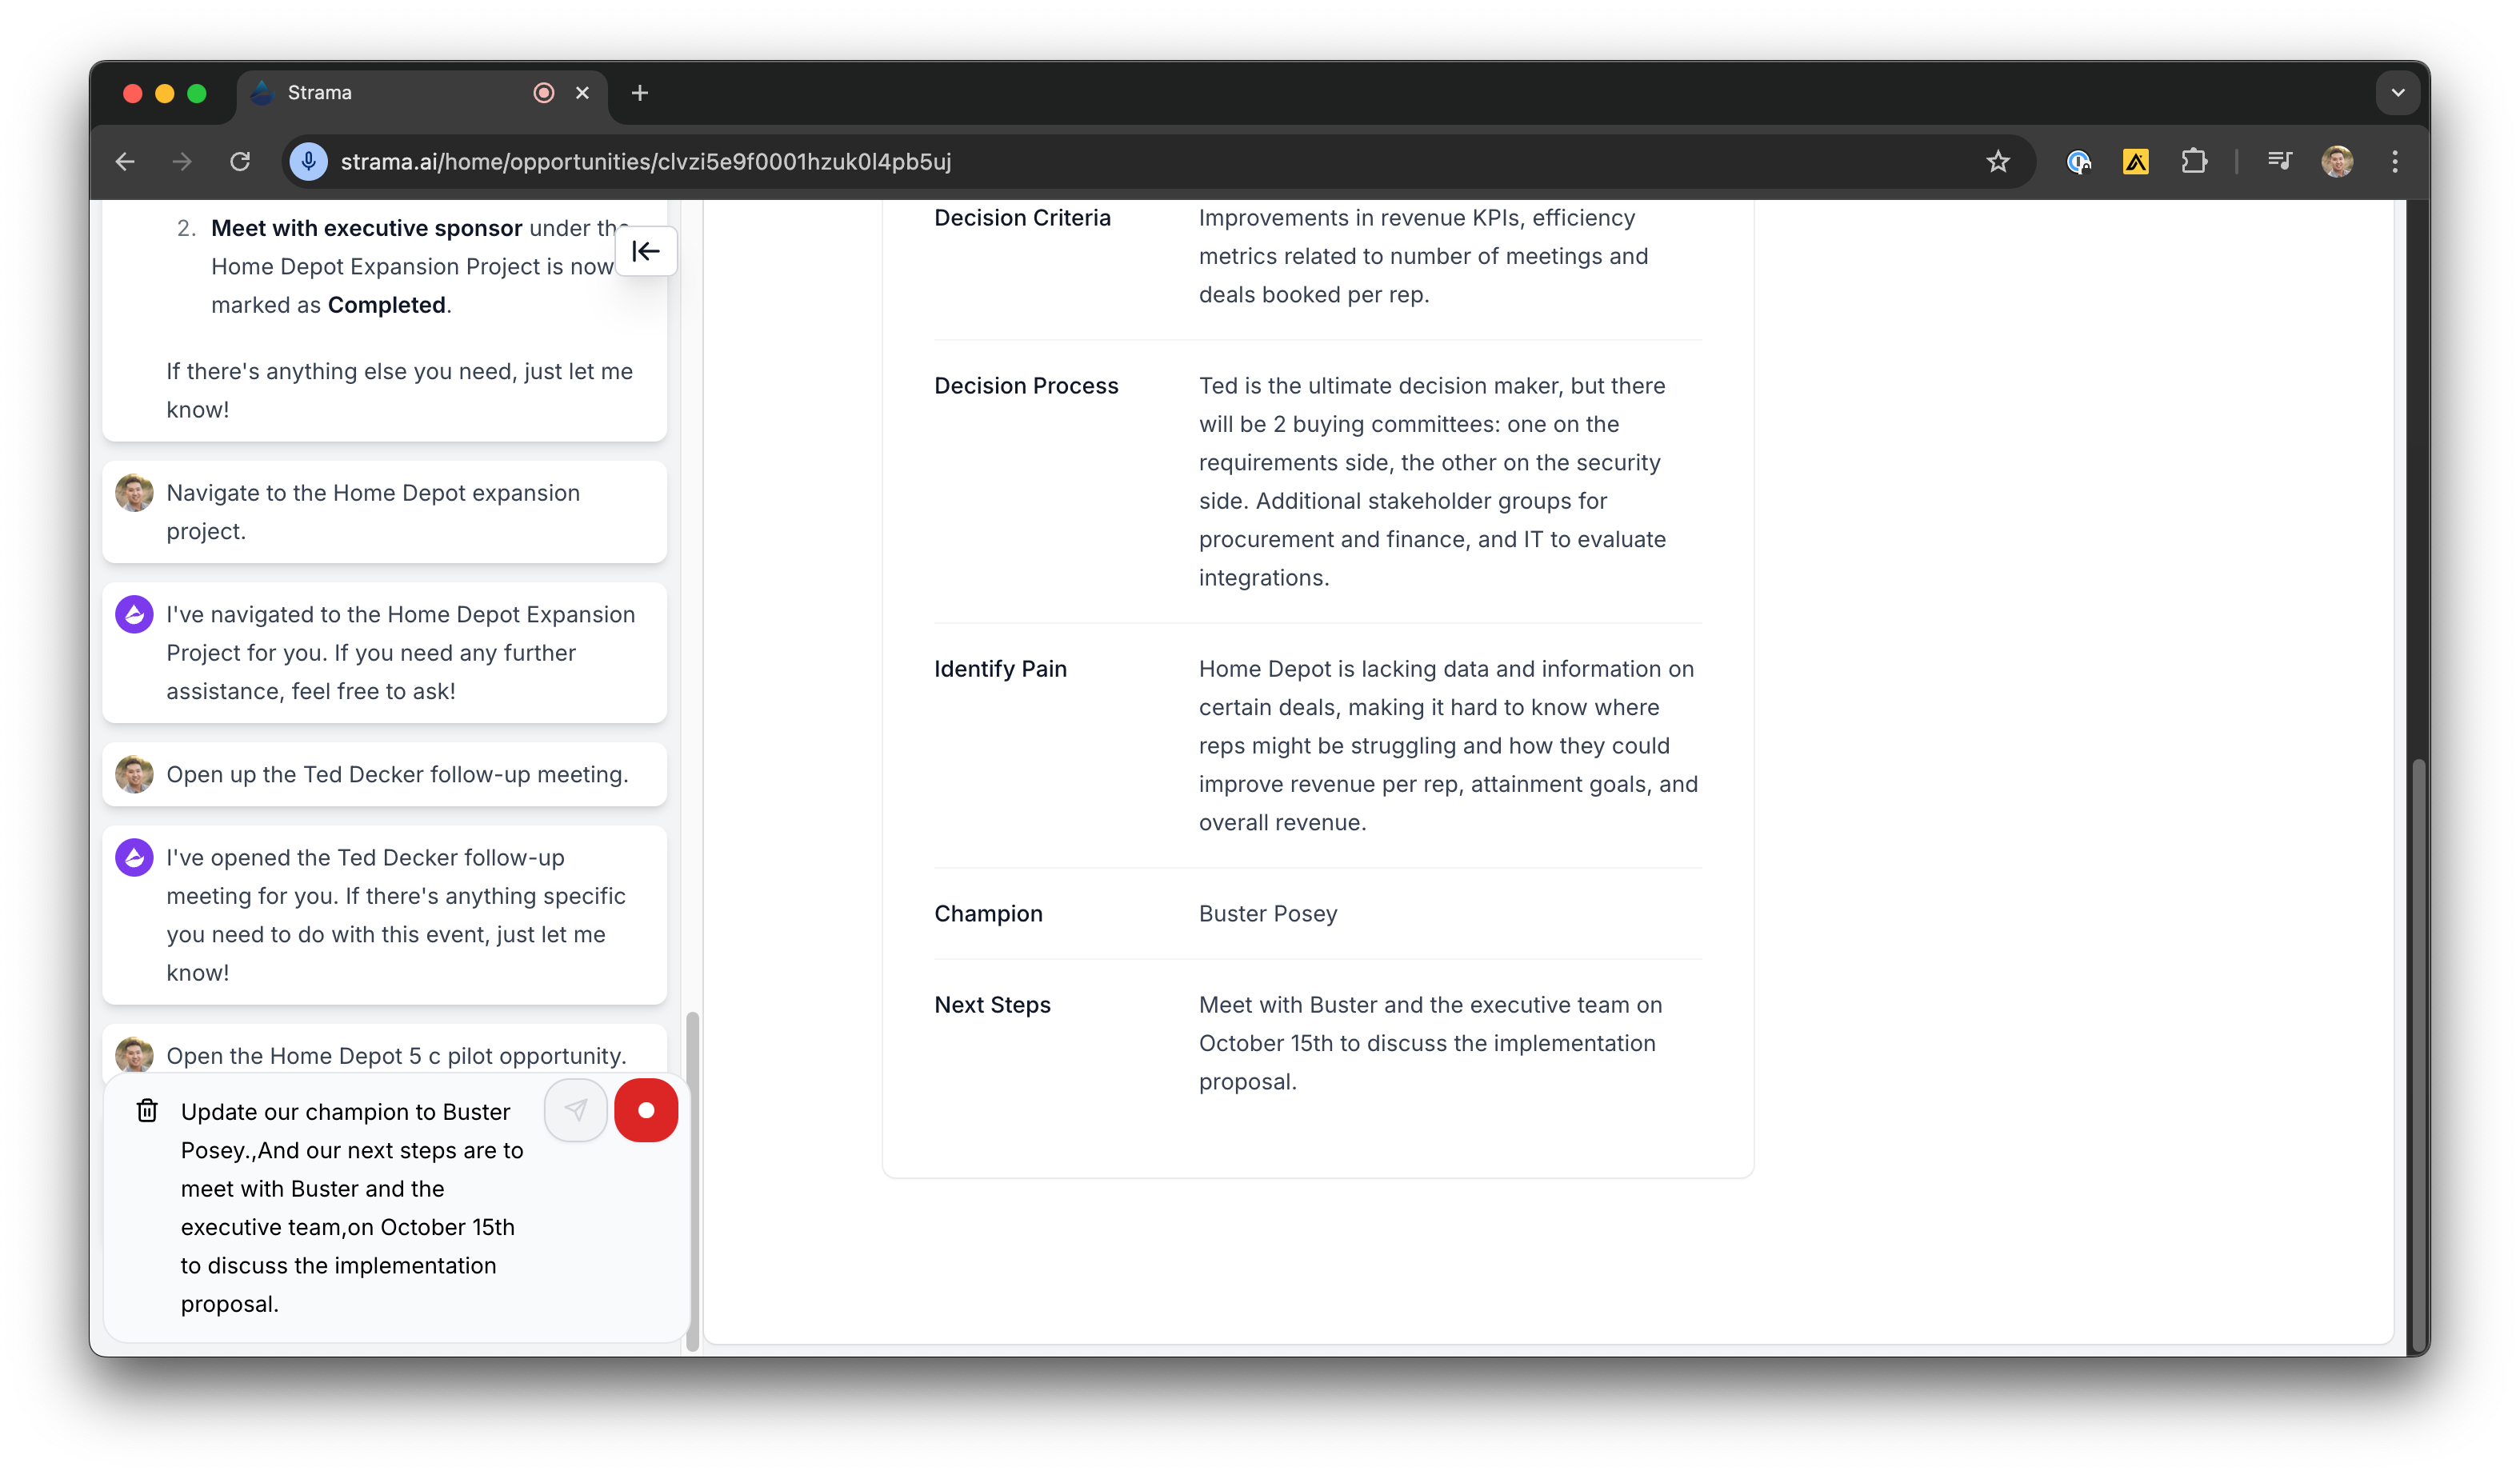Image resolution: width=2520 pixels, height=1475 pixels.
Task: Open the yellow triangle extension icon
Action: (x=2136, y=161)
